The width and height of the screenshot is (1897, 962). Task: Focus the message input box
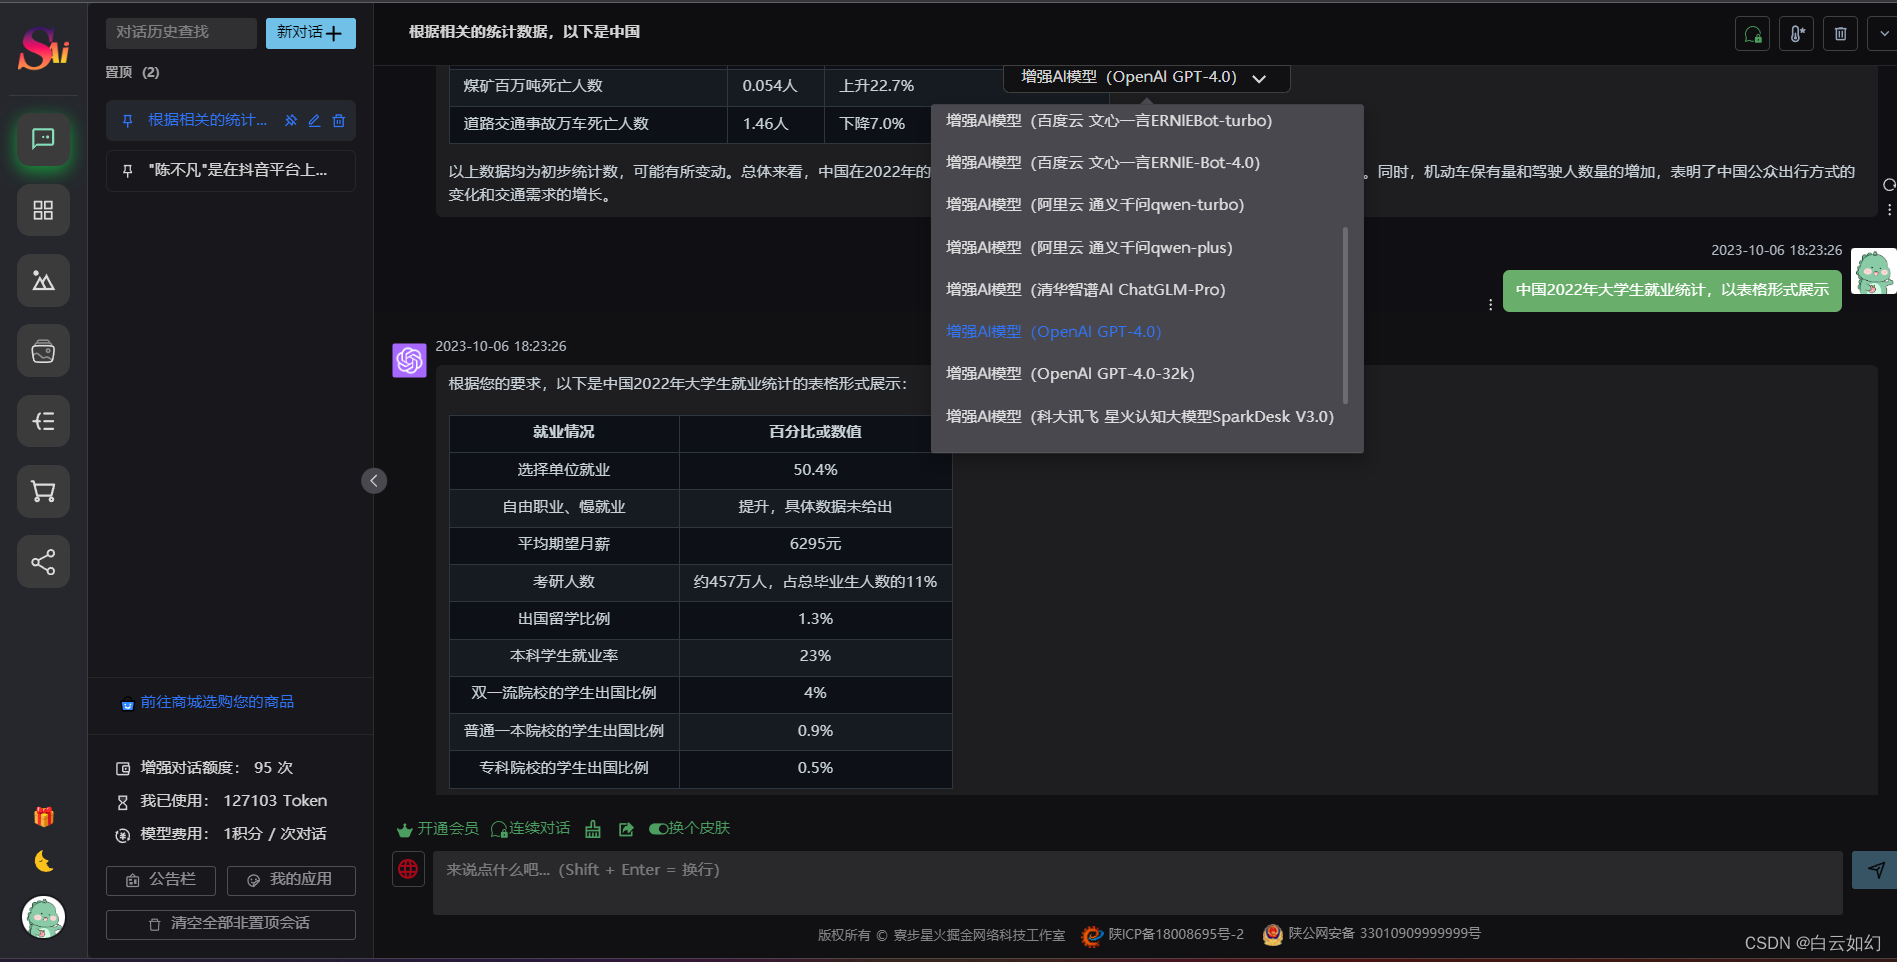[x=1137, y=883]
